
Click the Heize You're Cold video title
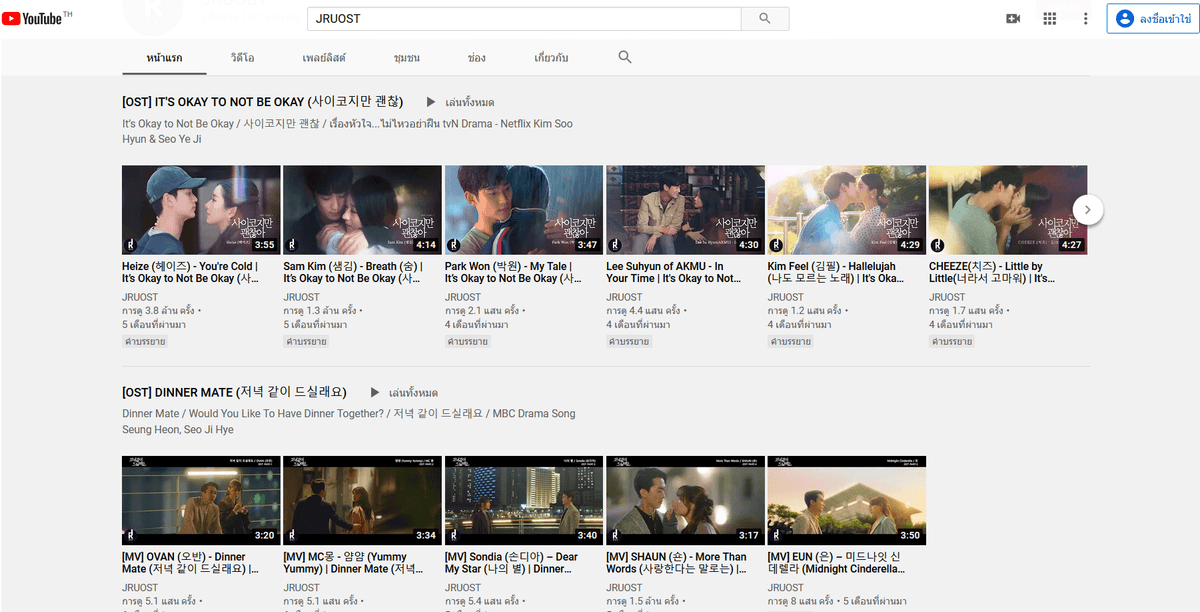(190, 272)
